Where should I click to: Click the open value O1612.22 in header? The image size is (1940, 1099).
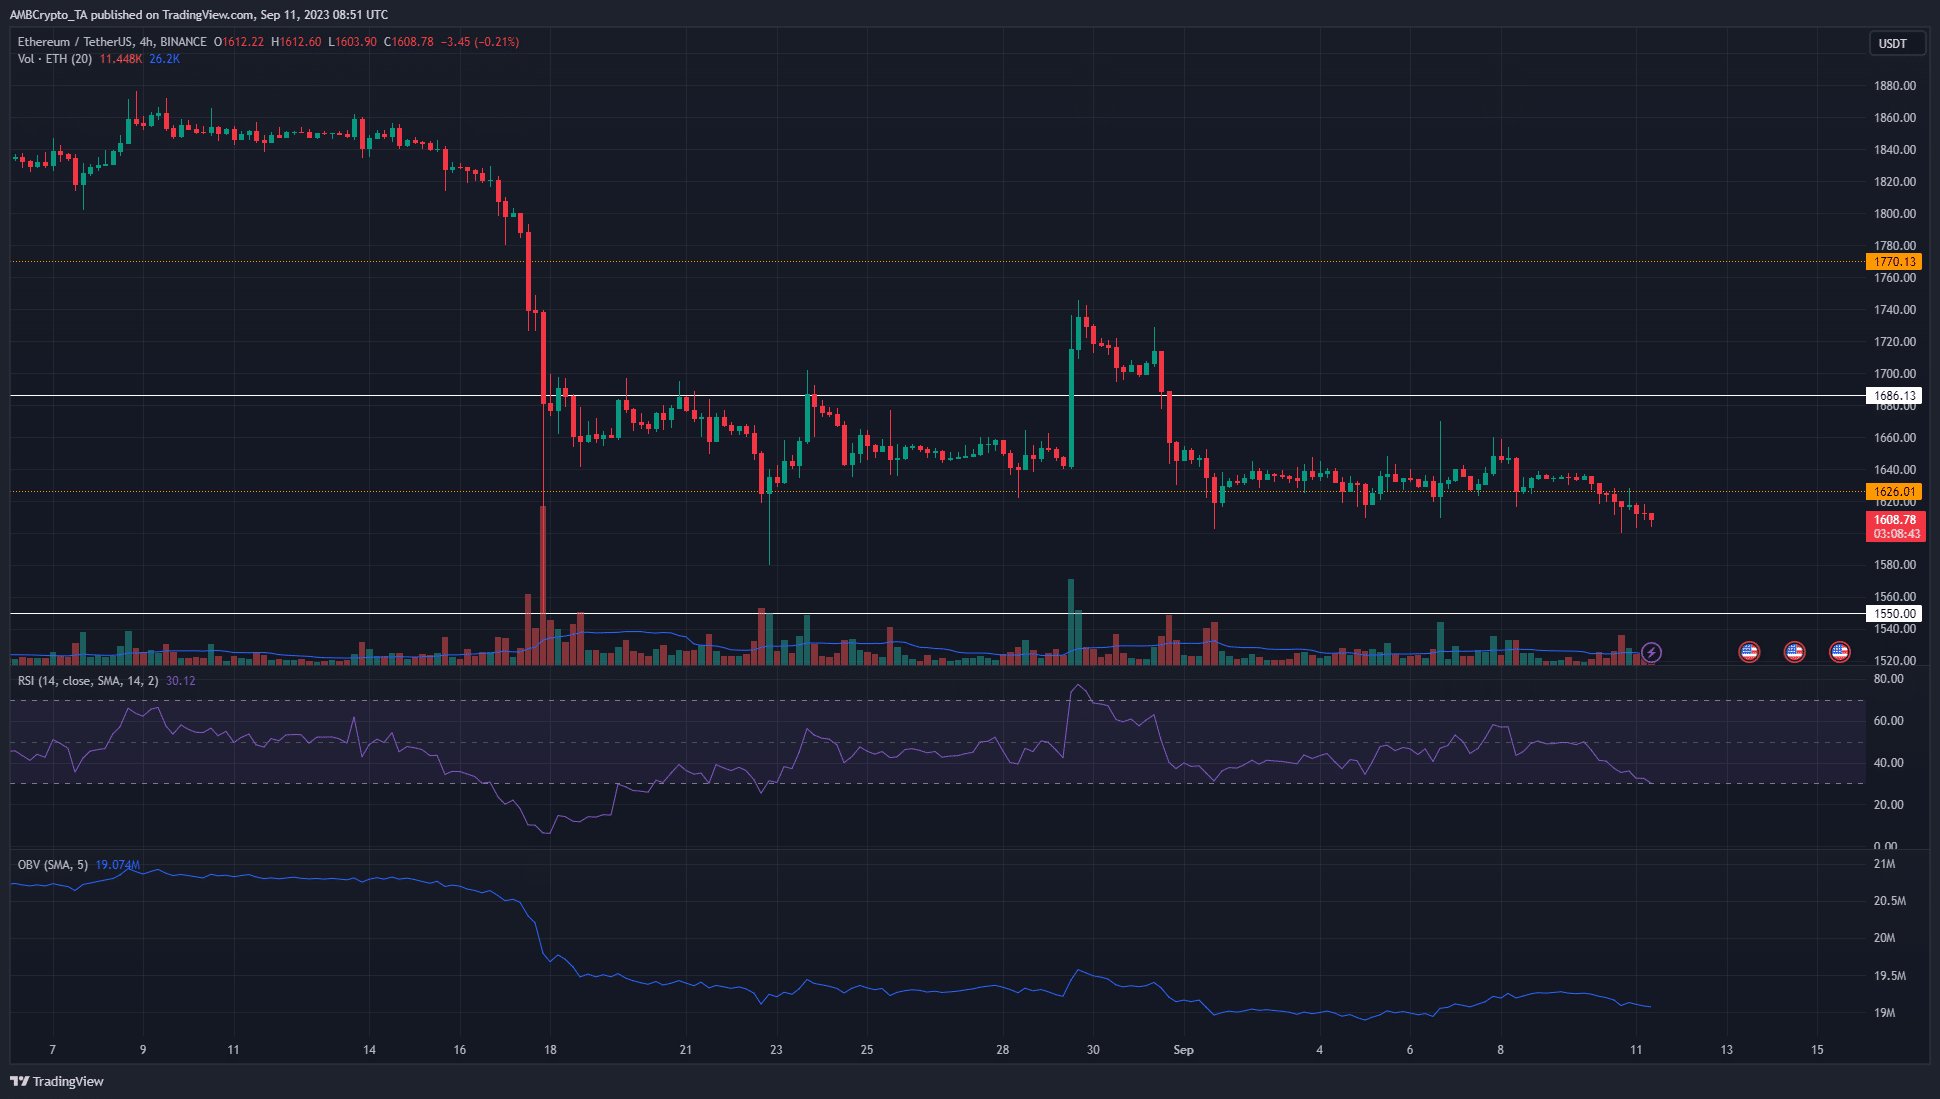(239, 42)
